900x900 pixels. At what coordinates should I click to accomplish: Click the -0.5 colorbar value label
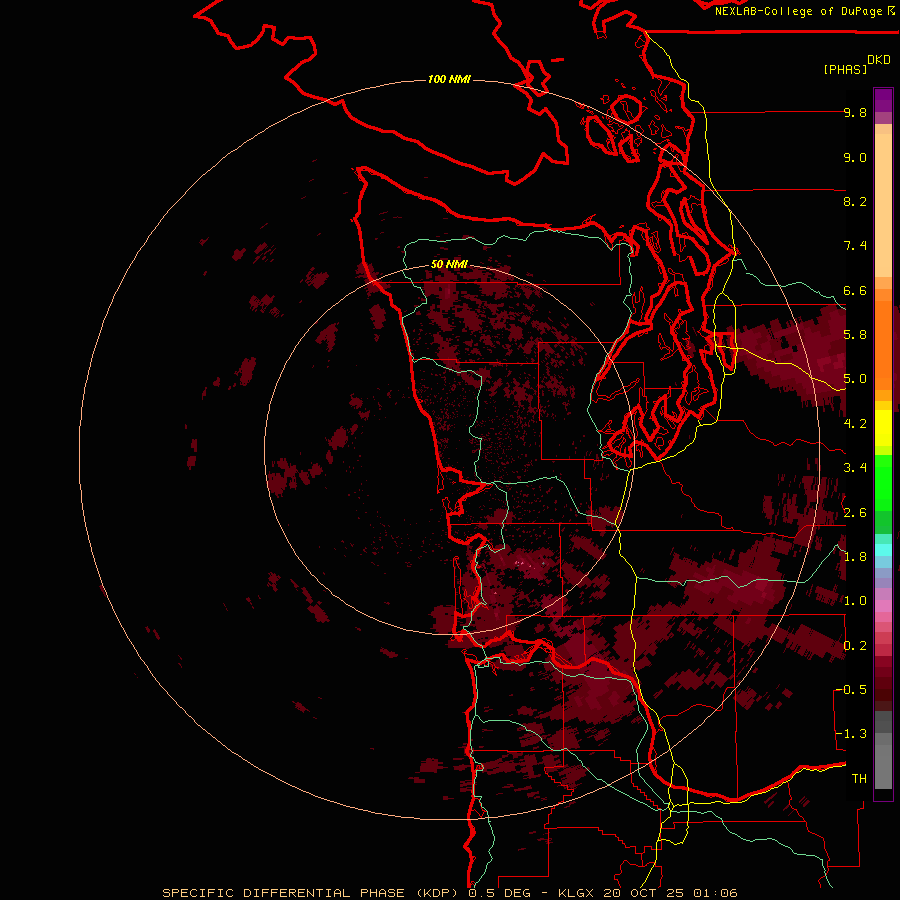pos(851,690)
